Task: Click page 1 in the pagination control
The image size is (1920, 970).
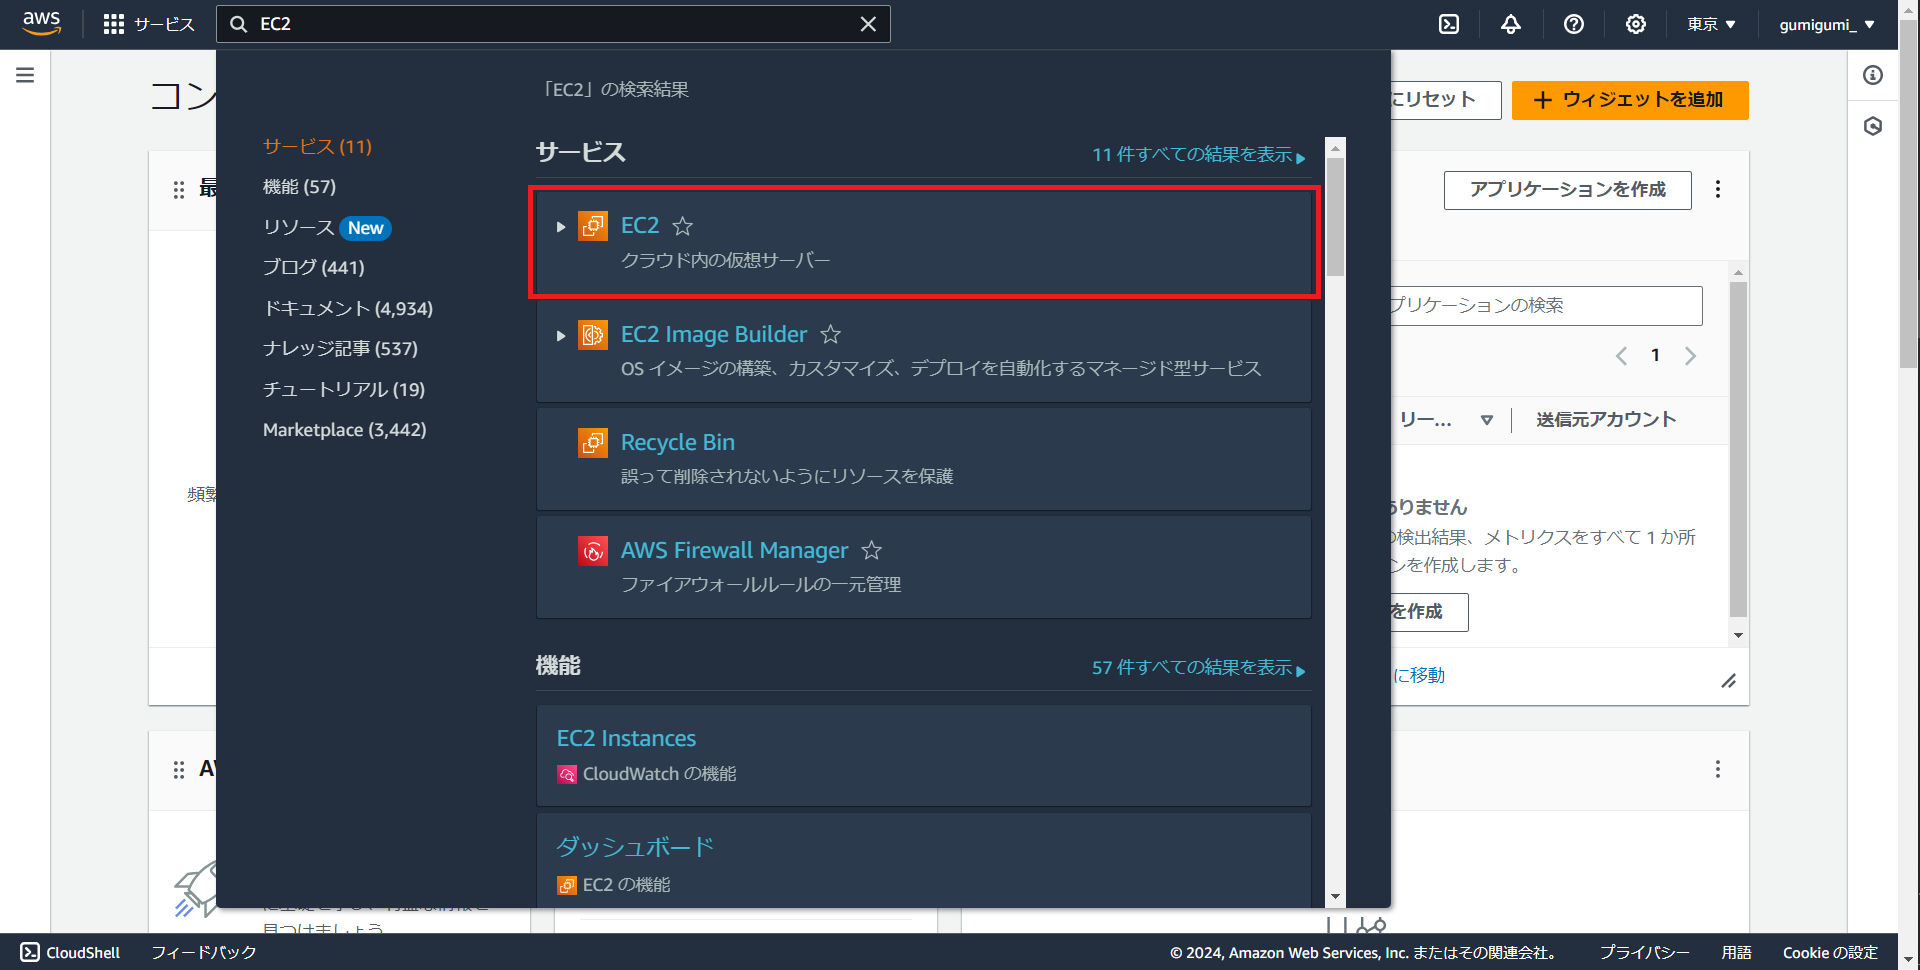Action: pyautogui.click(x=1656, y=355)
